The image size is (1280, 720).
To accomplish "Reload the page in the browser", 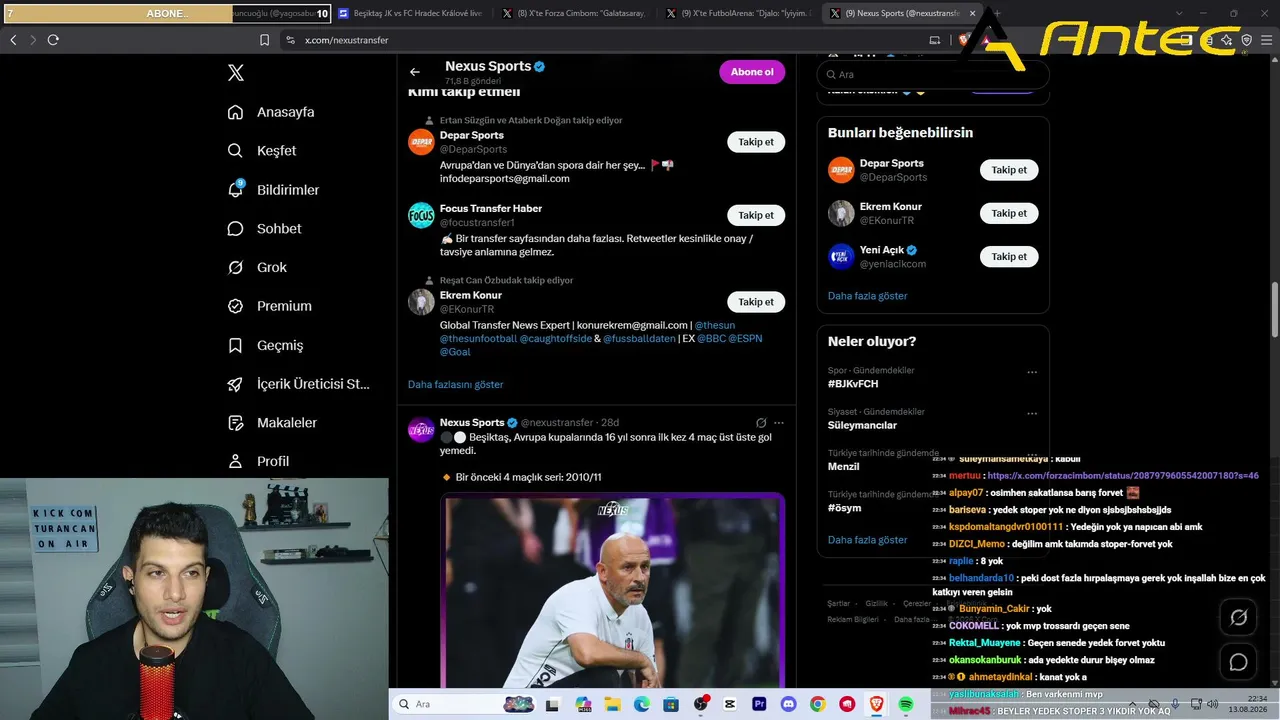I will click(x=53, y=40).
